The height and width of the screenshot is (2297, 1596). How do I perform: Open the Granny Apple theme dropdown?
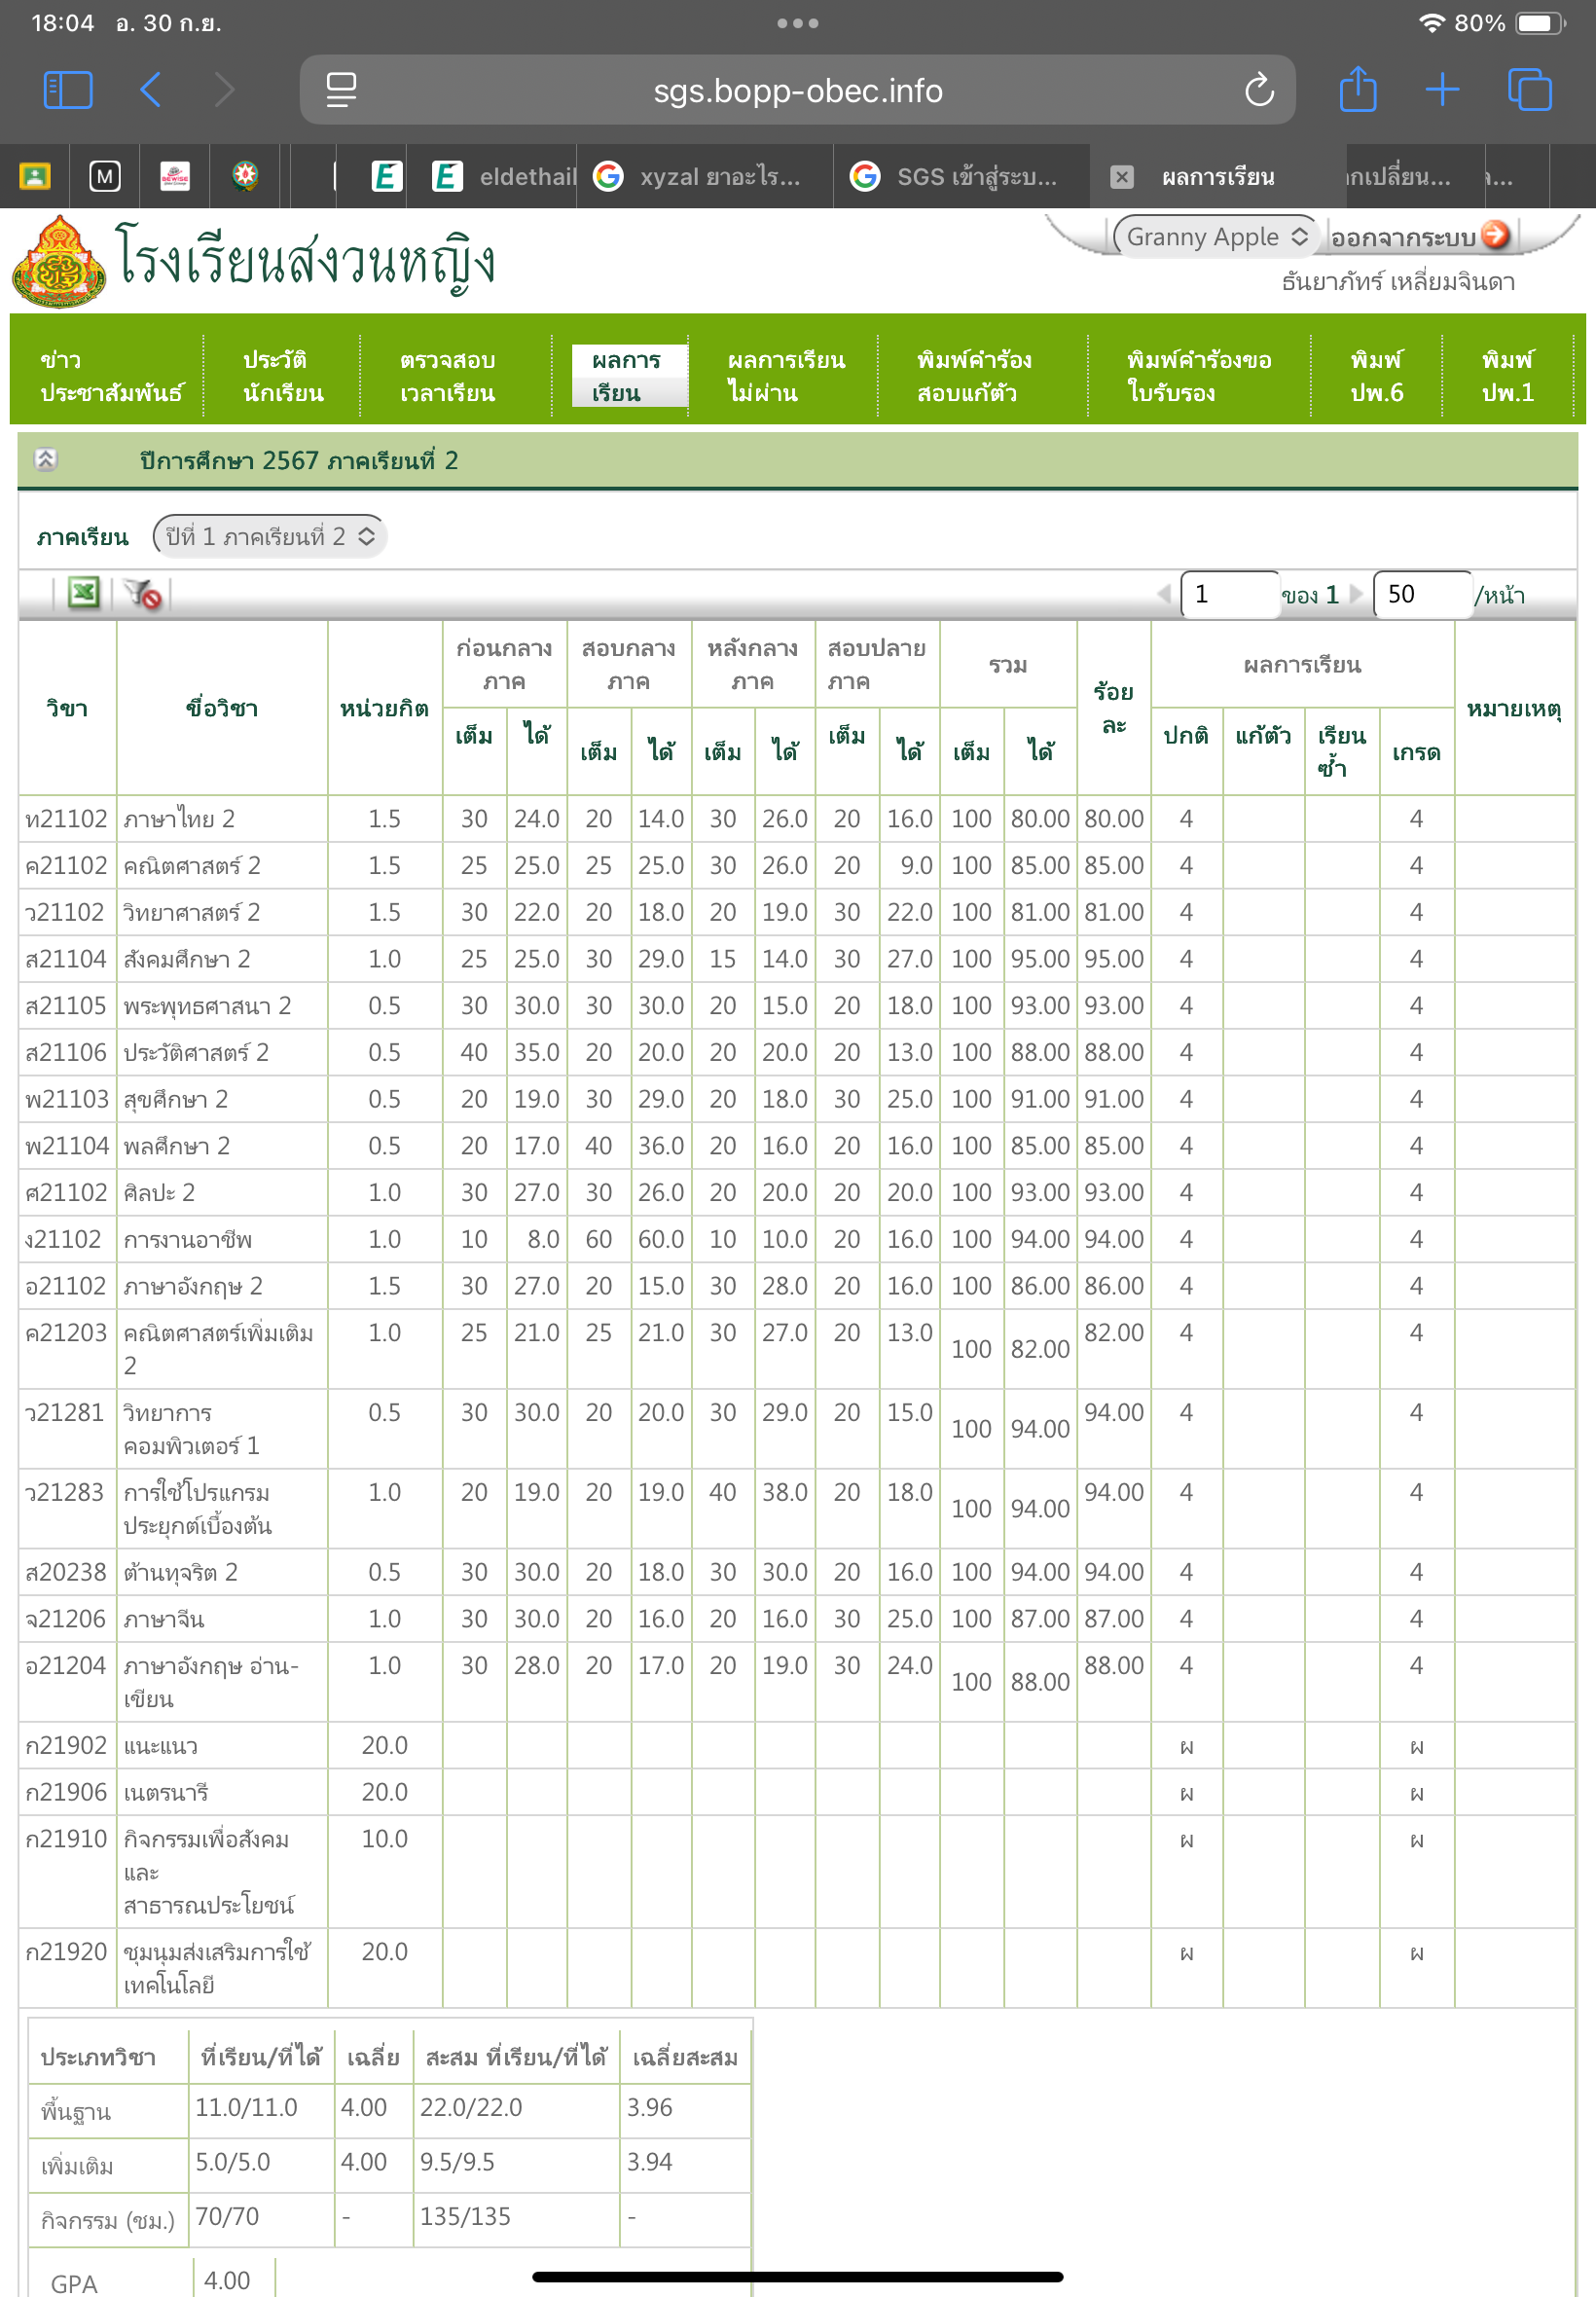pos(1216,237)
